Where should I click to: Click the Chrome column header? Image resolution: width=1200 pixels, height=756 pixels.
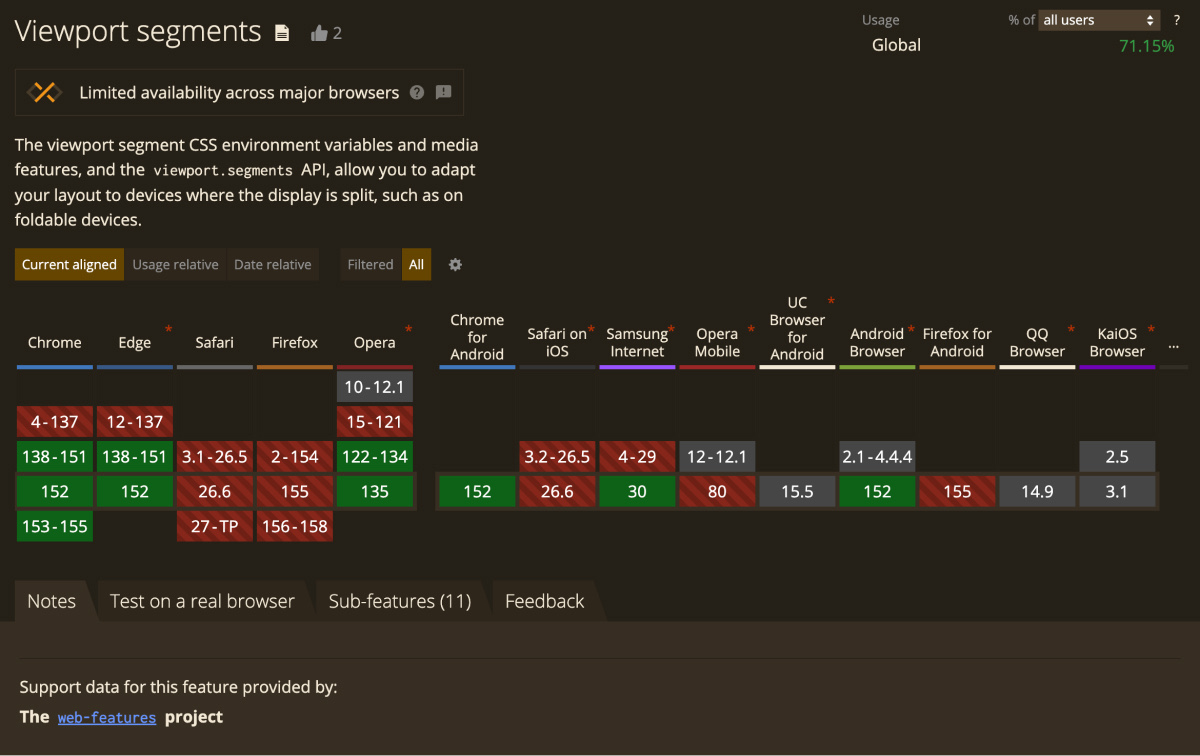pyautogui.click(x=55, y=342)
